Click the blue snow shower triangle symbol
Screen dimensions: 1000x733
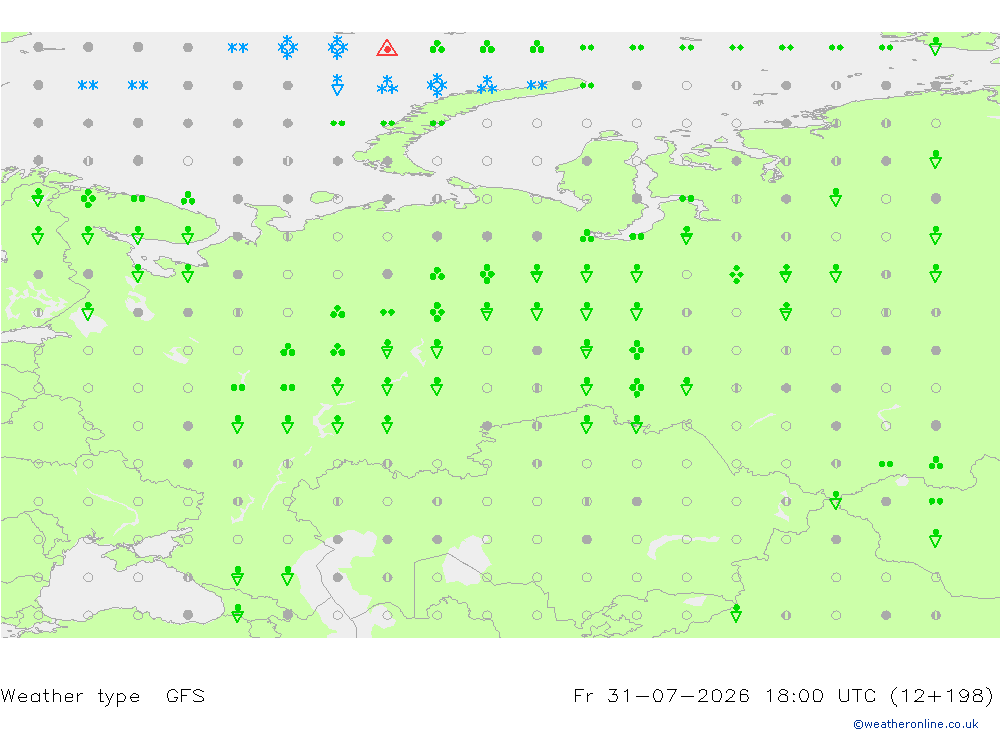pos(337,84)
